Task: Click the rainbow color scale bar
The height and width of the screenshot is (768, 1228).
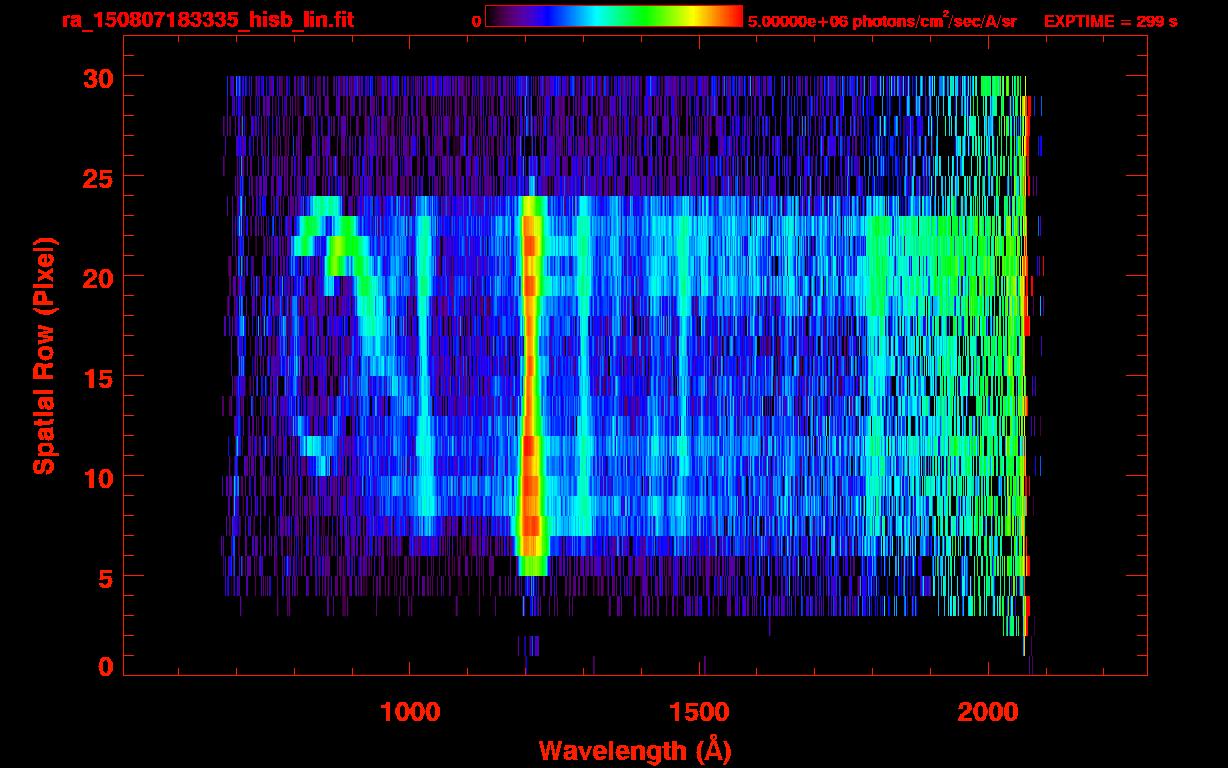Action: 613,16
